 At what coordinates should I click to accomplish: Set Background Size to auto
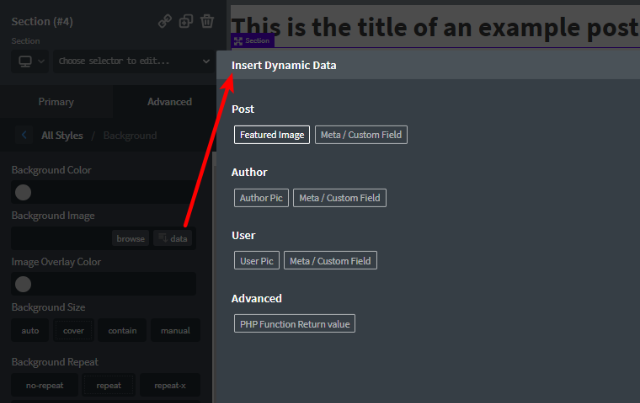pos(30,330)
